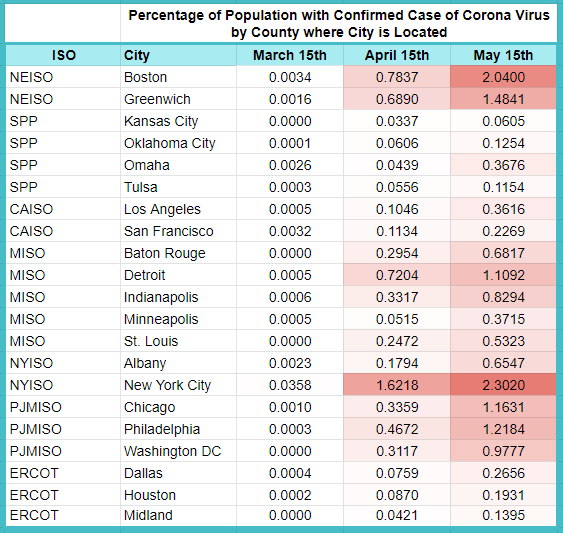The height and width of the screenshot is (533, 563).
Task: Select the Baton Rouge city cell
Action: 178,253
